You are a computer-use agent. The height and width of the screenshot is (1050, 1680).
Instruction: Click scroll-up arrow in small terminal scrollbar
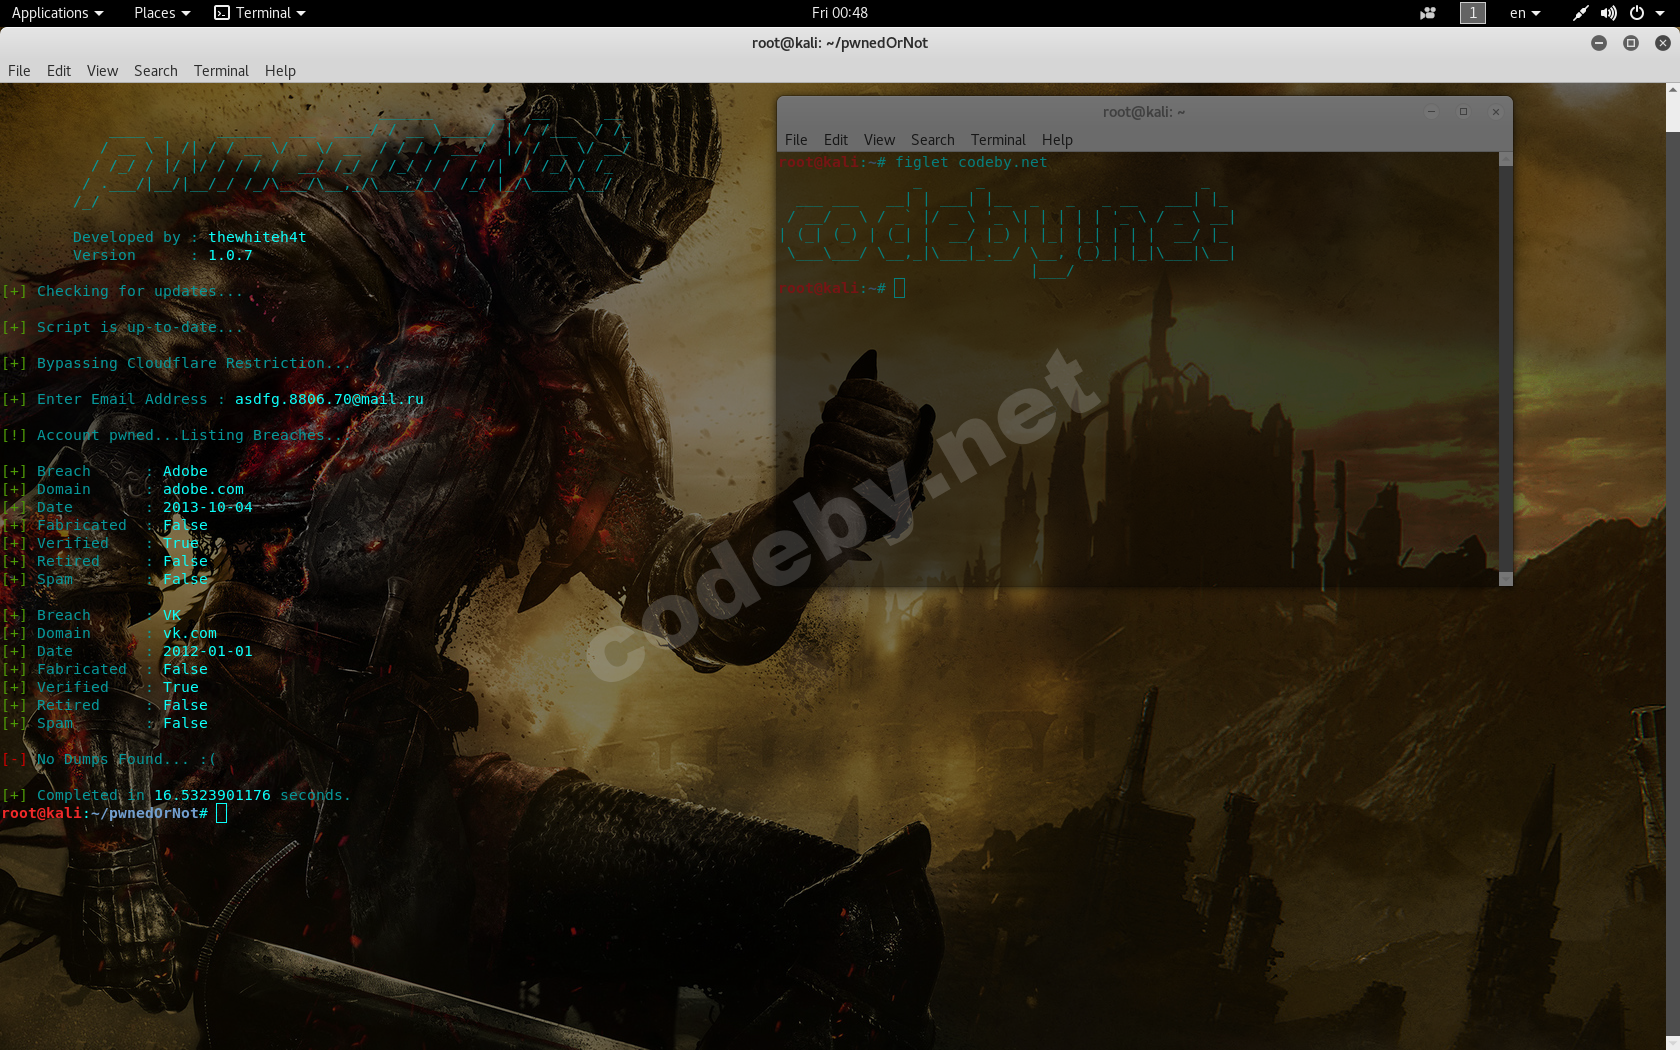click(x=1506, y=159)
